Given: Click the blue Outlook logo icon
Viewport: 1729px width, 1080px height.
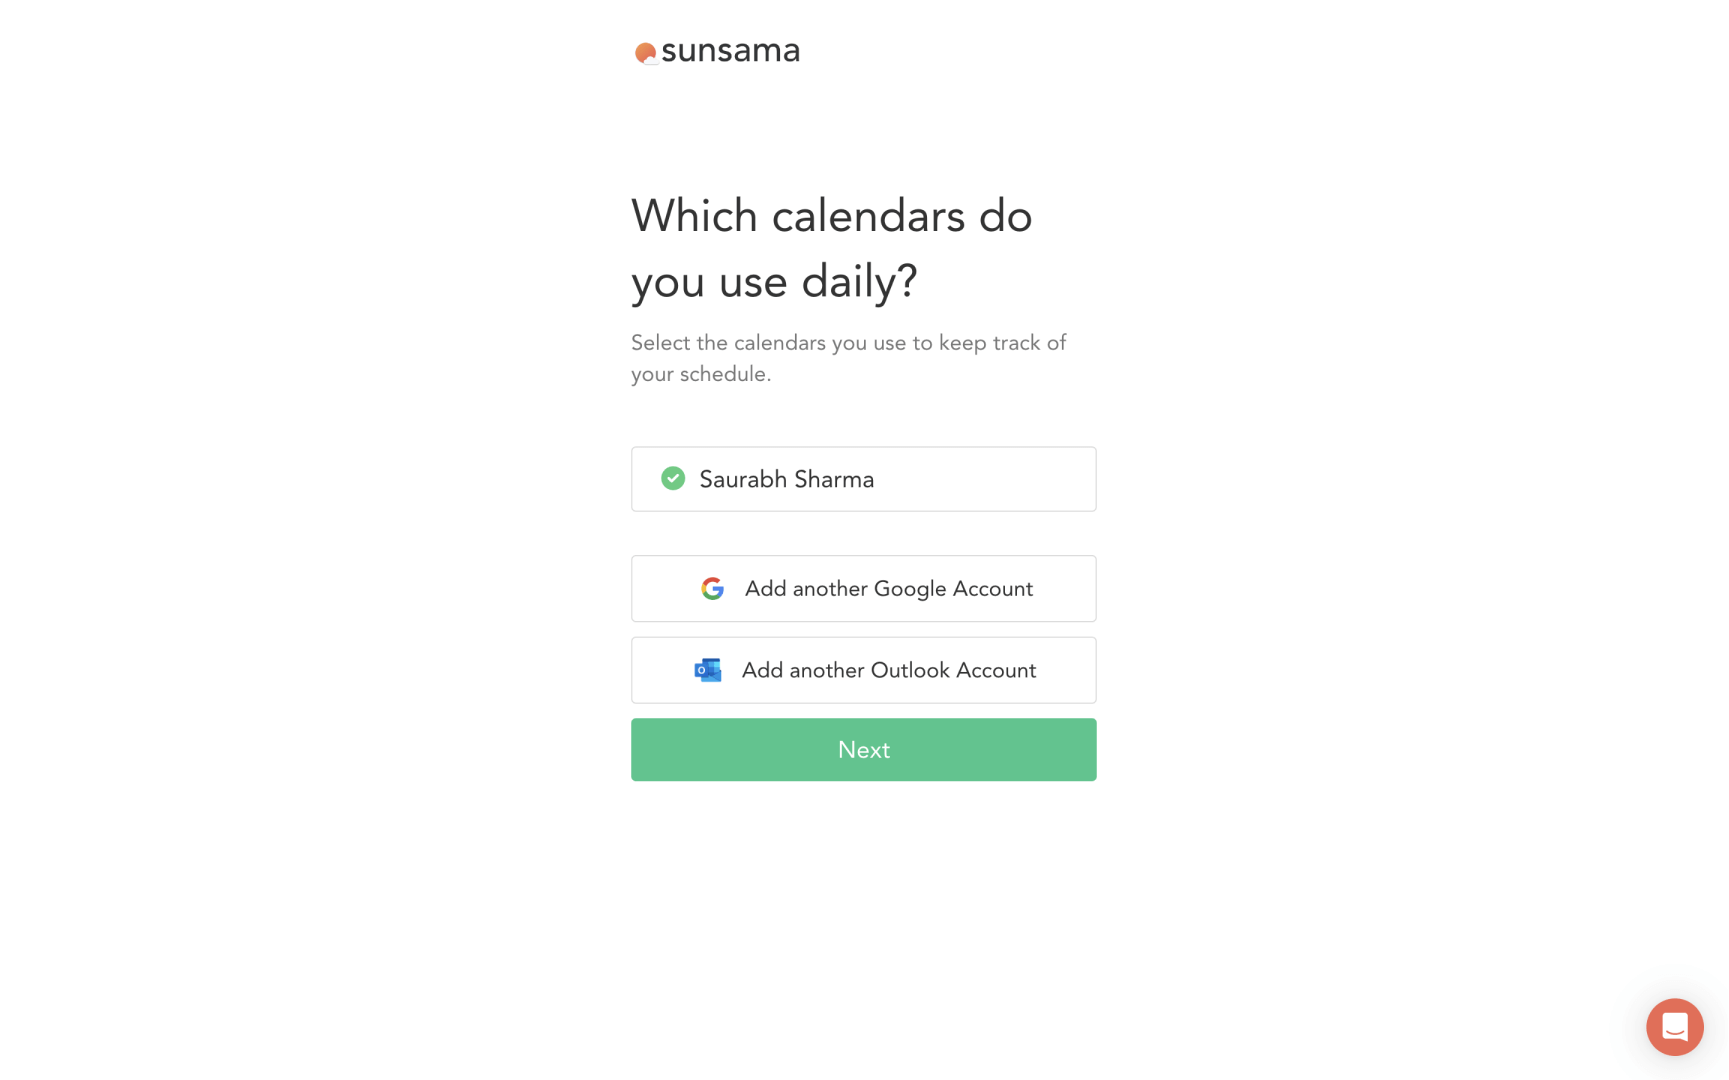Looking at the screenshot, I should click(x=708, y=670).
